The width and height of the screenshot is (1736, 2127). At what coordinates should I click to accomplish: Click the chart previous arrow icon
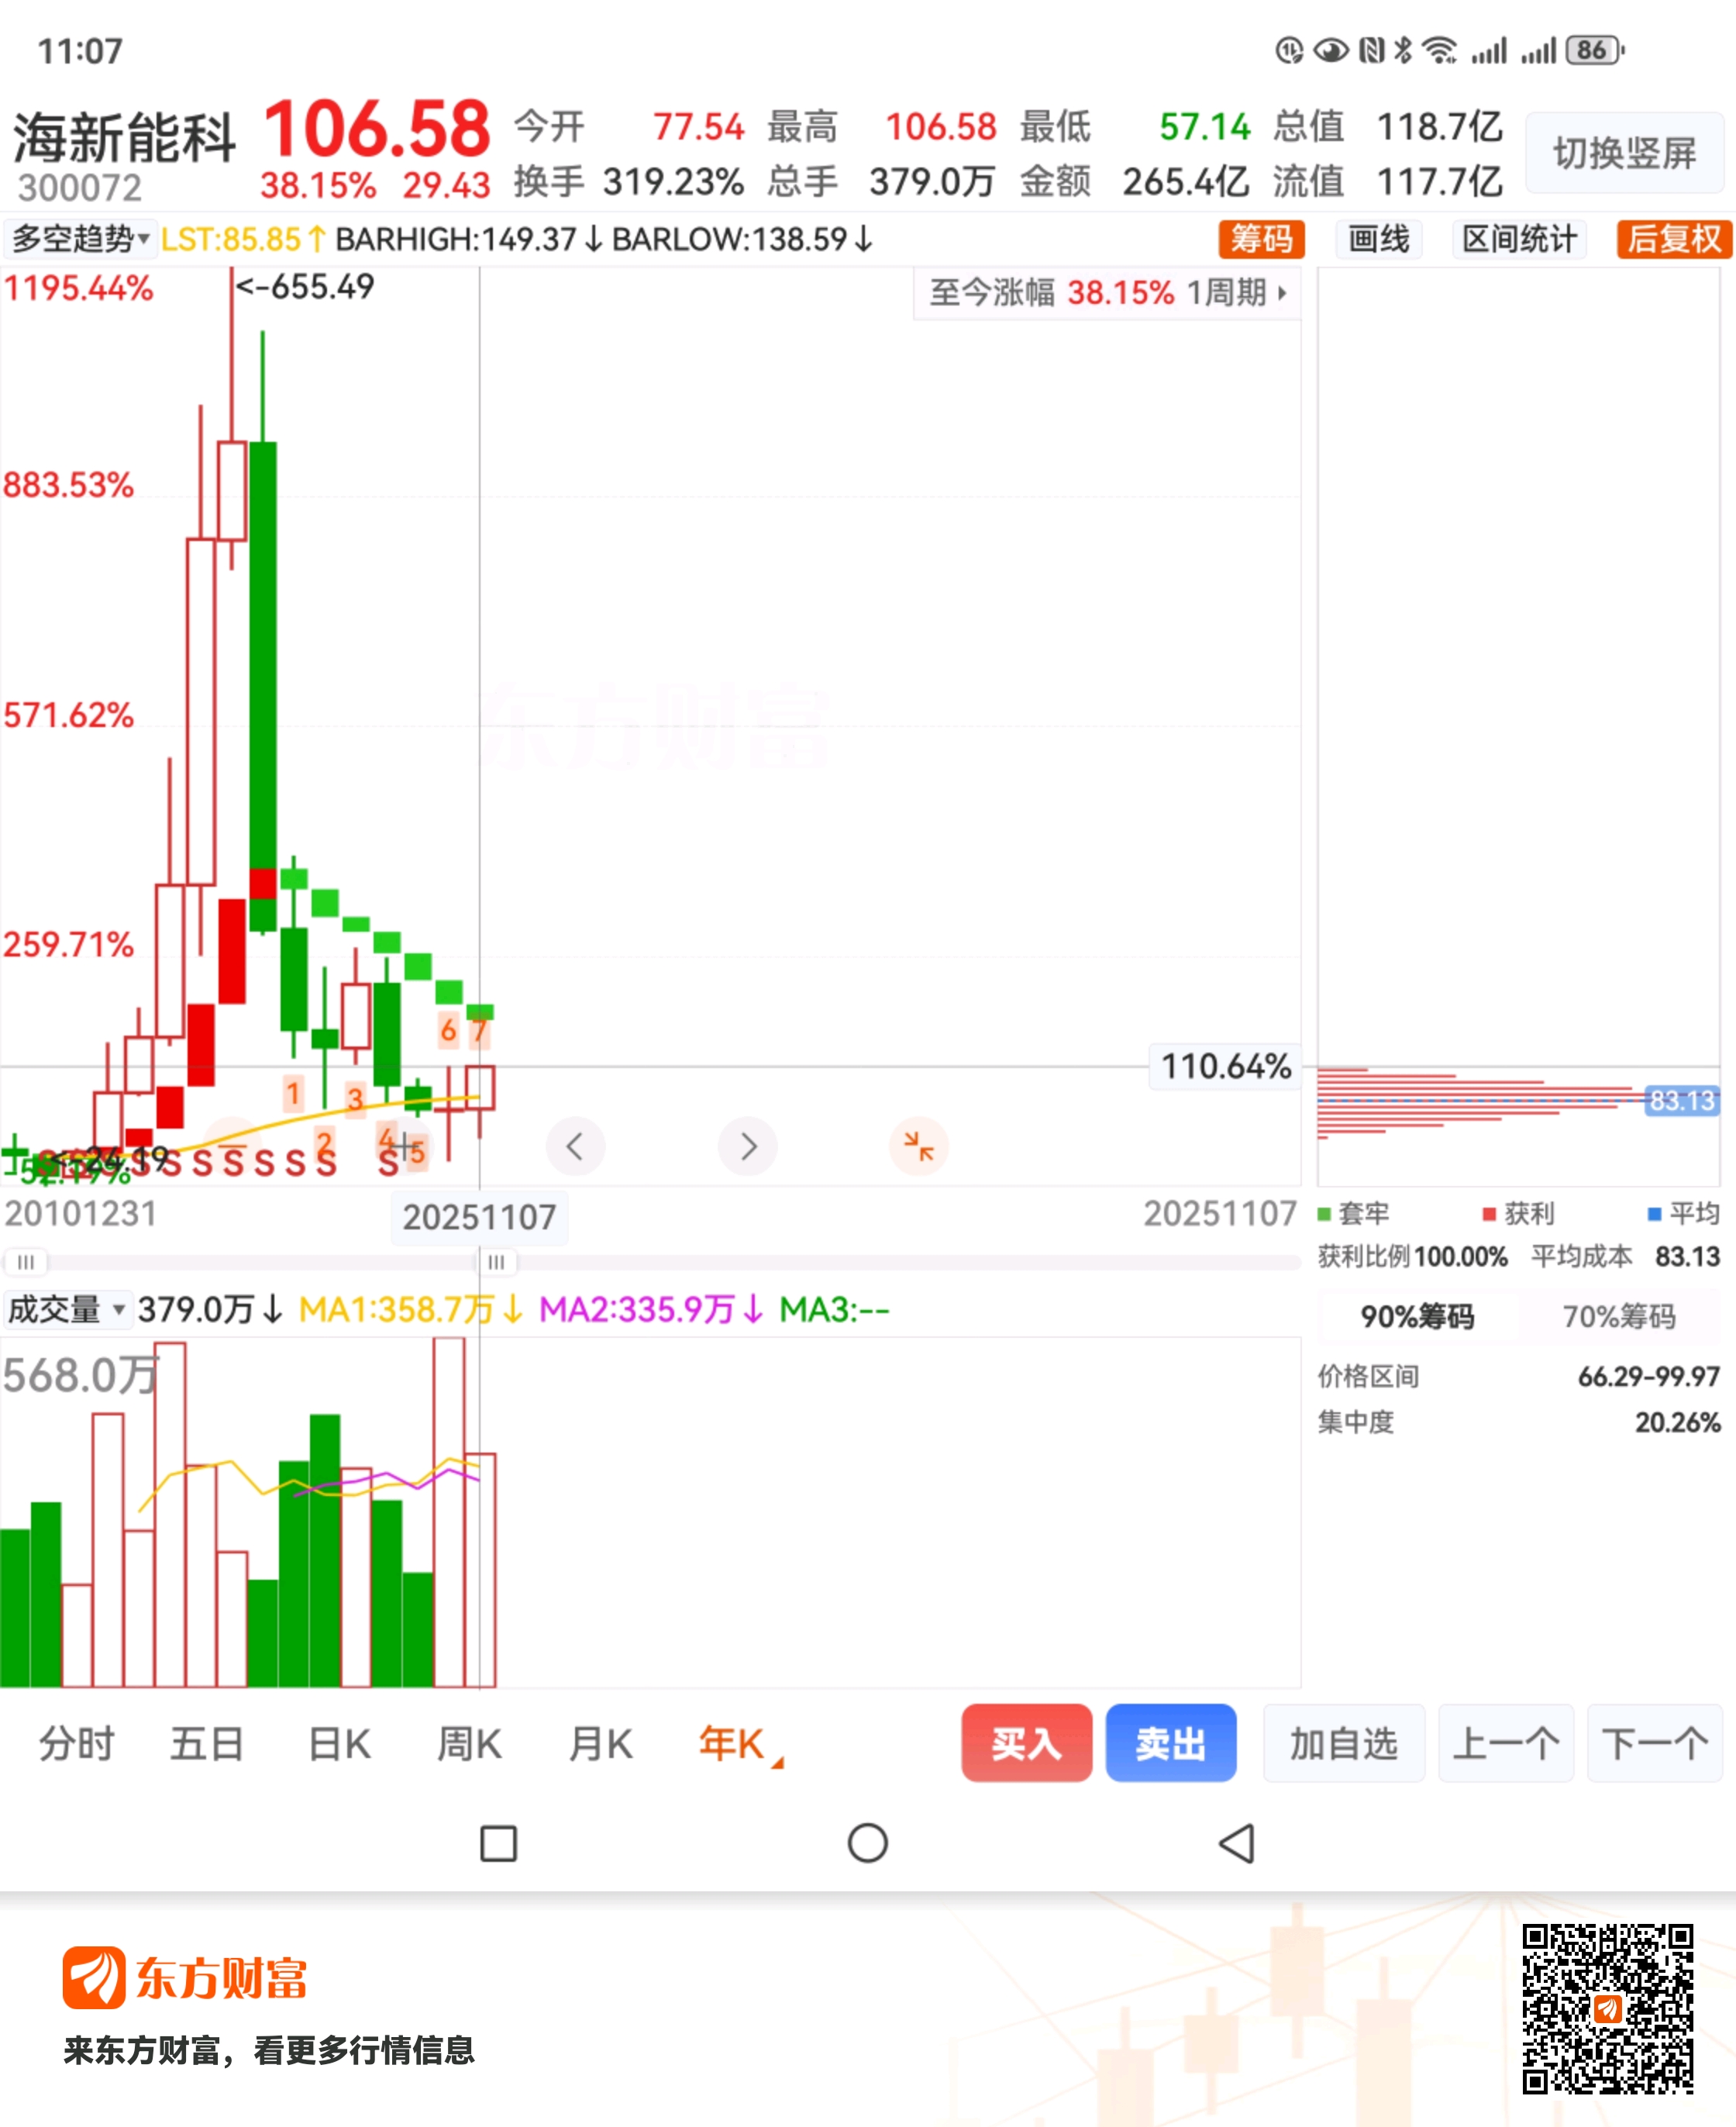[x=575, y=1146]
